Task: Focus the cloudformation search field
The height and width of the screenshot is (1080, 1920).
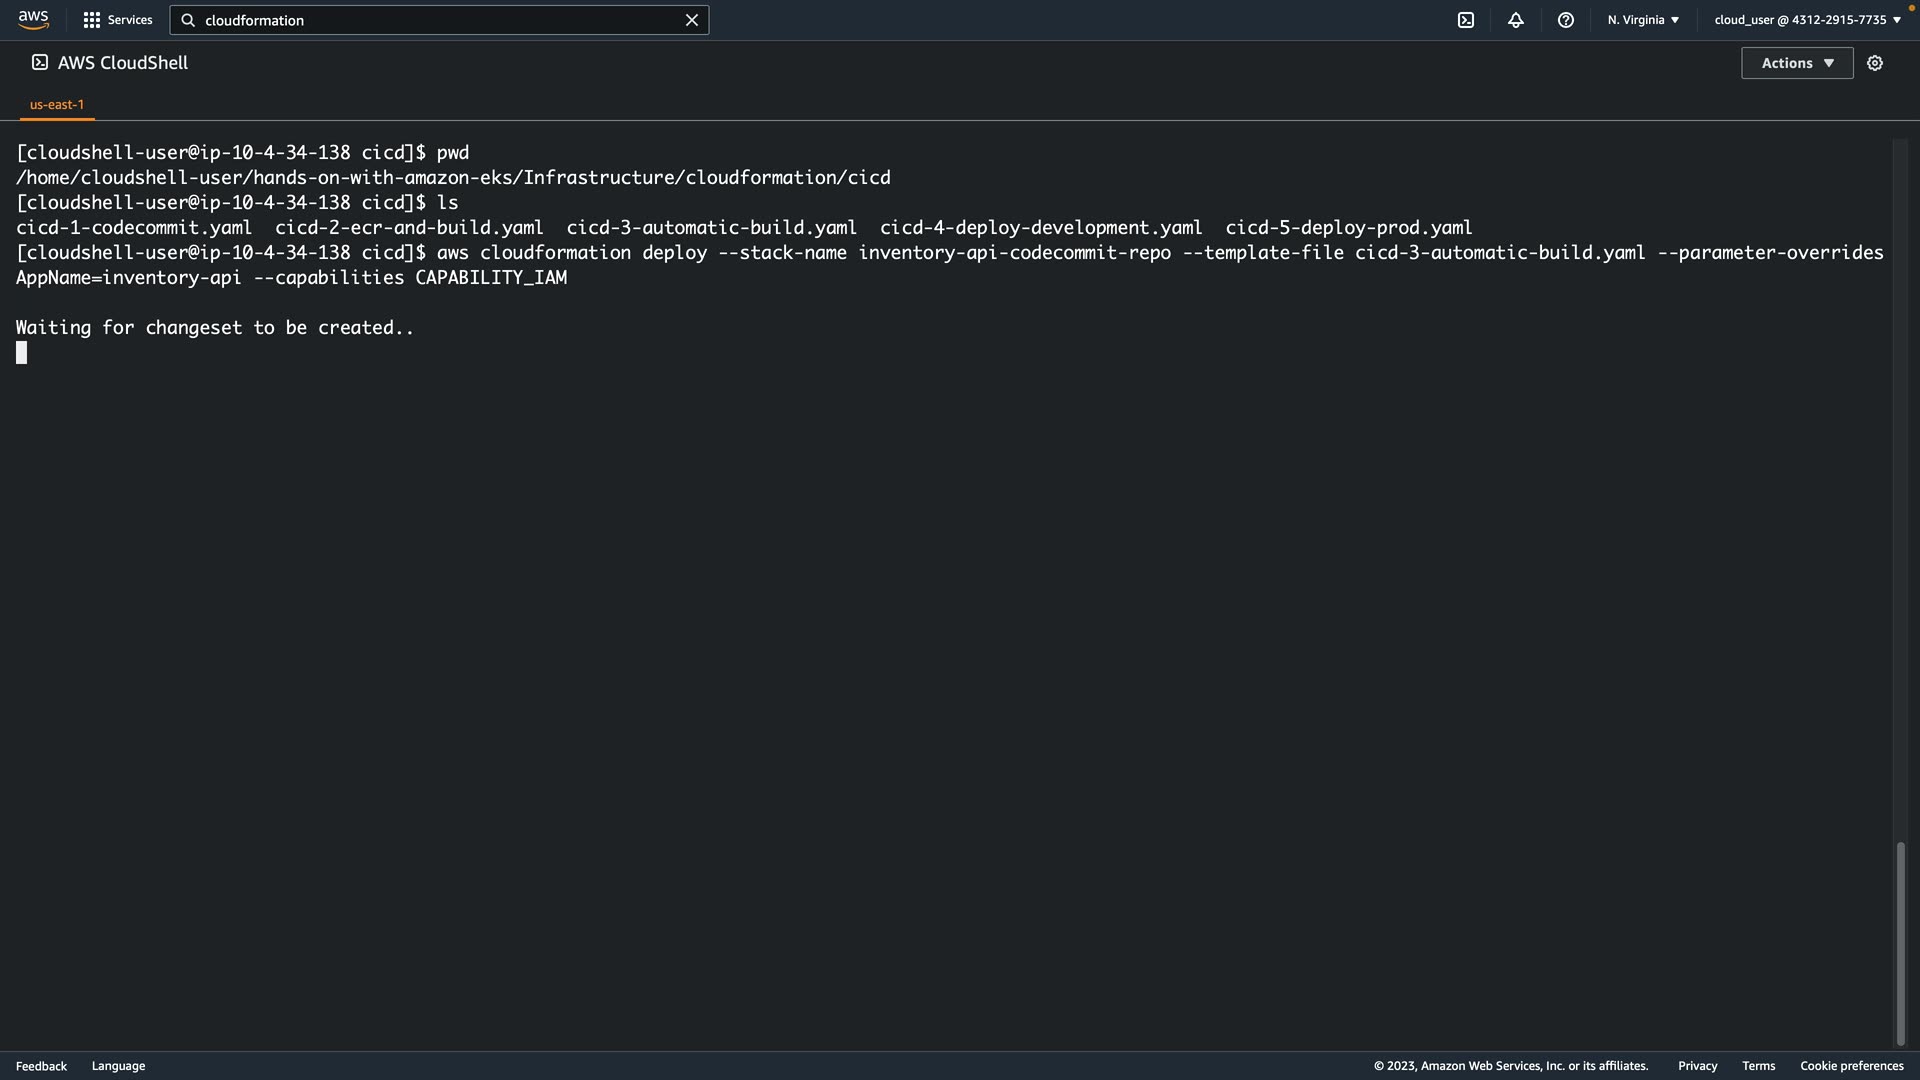Action: 440,20
